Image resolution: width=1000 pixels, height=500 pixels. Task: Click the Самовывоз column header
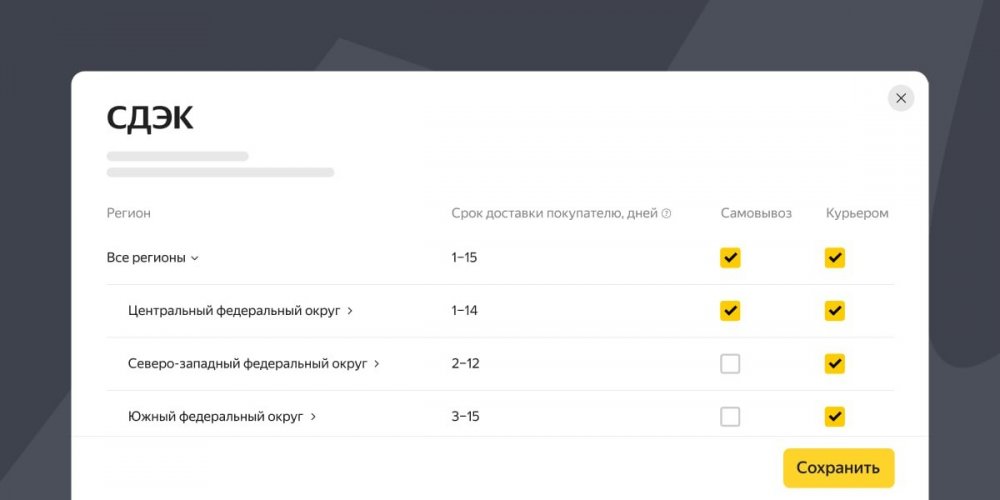pyautogui.click(x=756, y=213)
